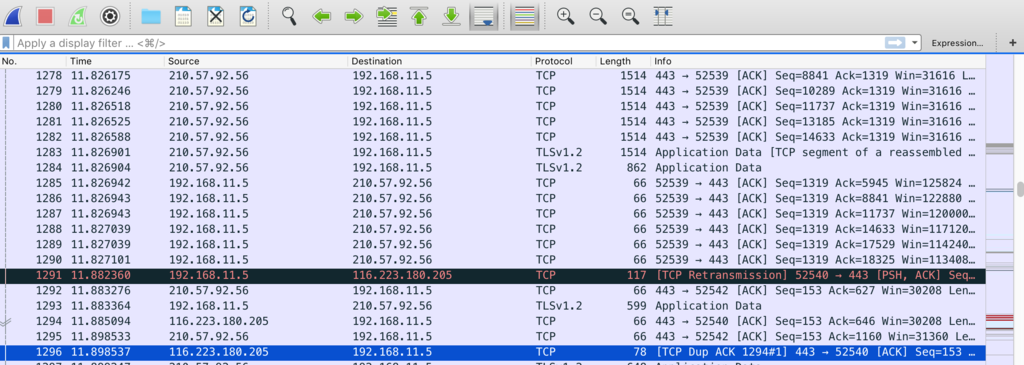
Task: Select the TCP Retransmission packet 1291
Action: tap(492, 276)
